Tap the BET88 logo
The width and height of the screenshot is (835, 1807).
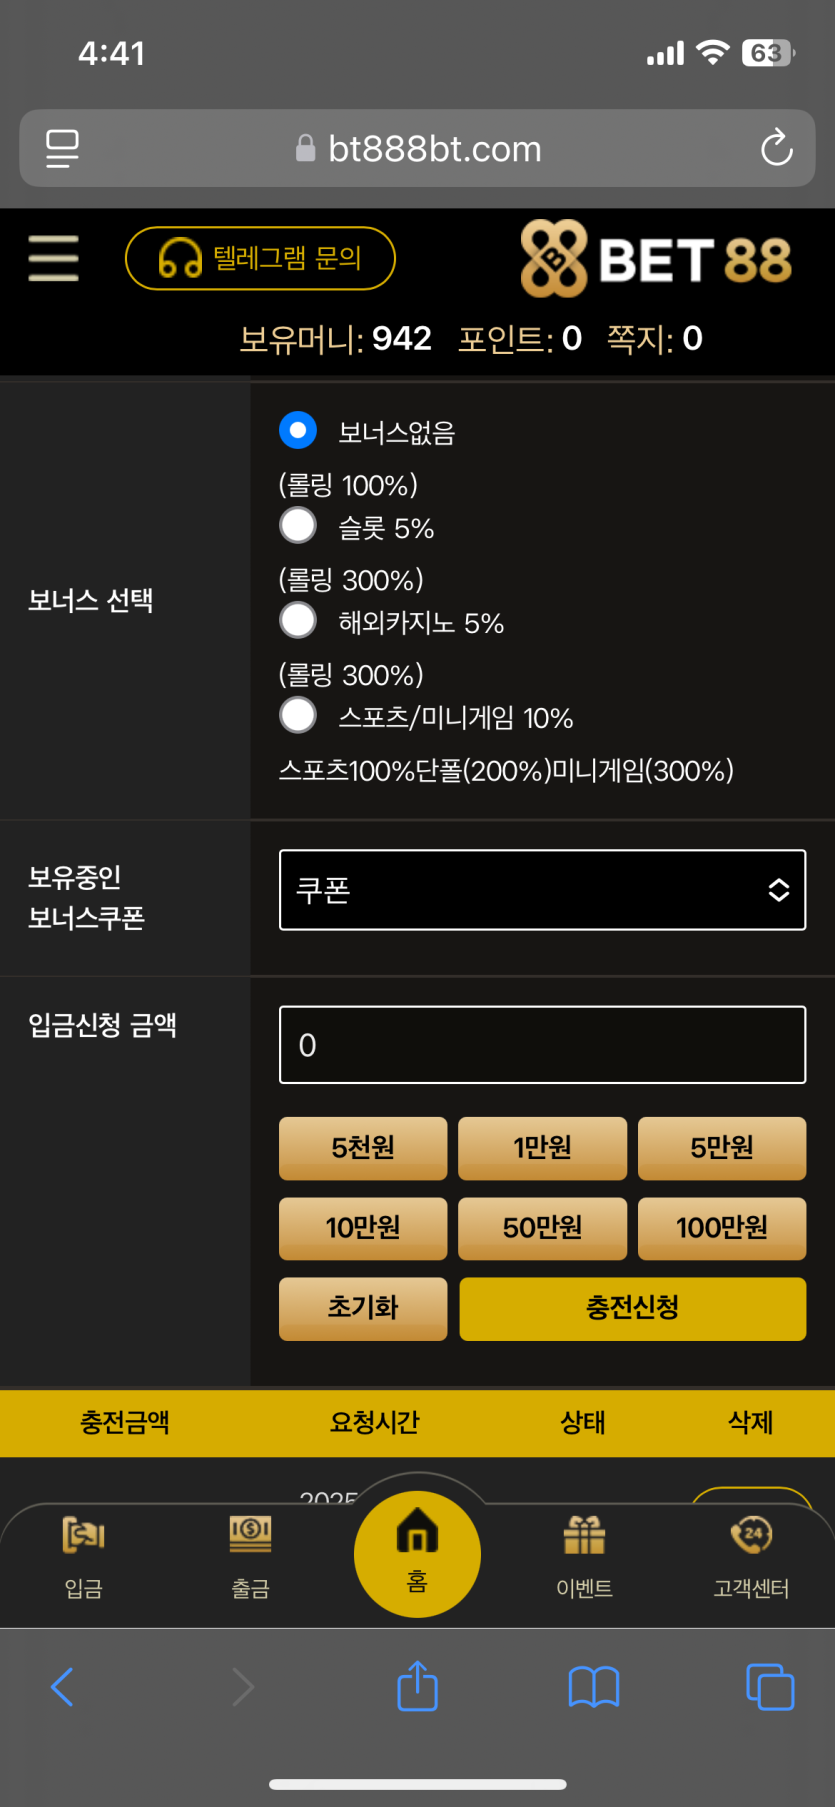[655, 259]
